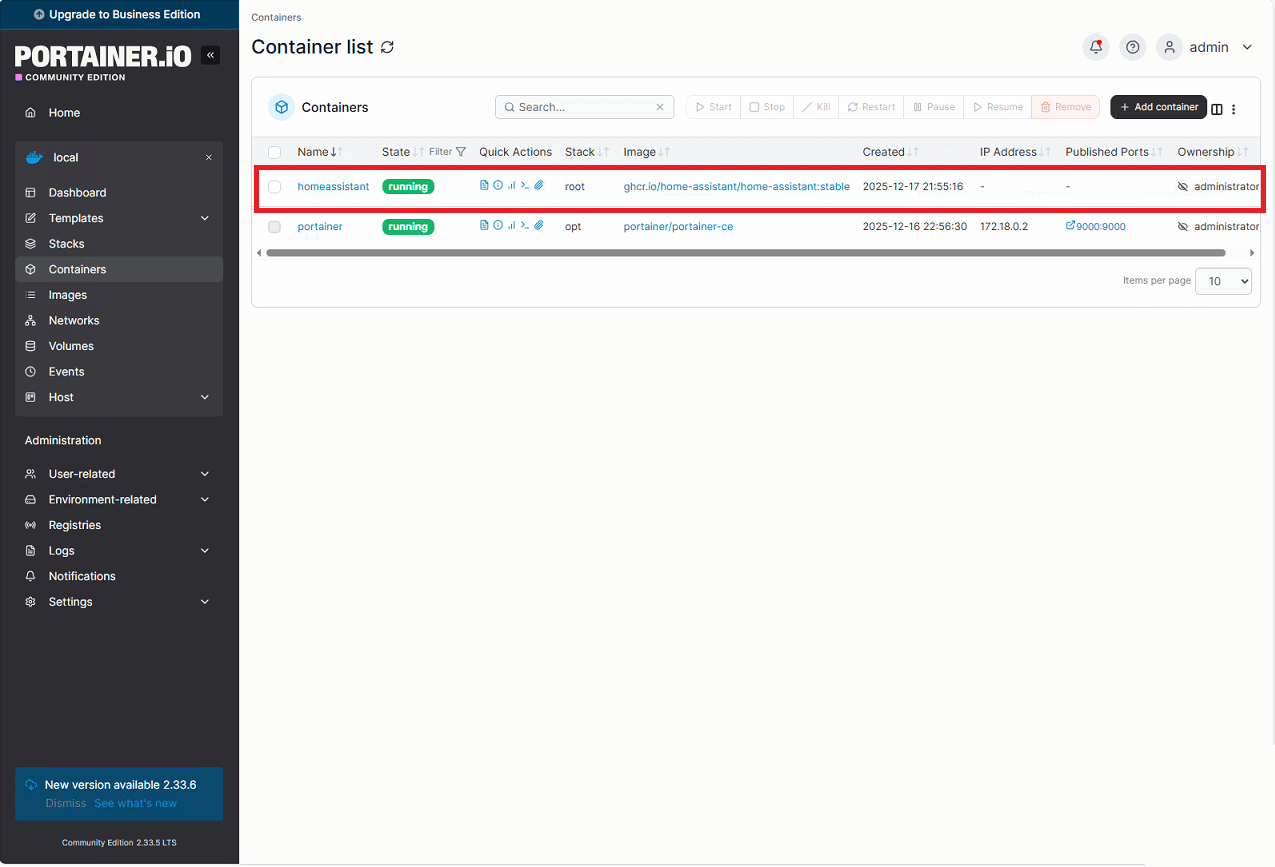Collapse the sidebar using the double-chevron icon
The height and width of the screenshot is (867, 1275).
click(x=210, y=56)
